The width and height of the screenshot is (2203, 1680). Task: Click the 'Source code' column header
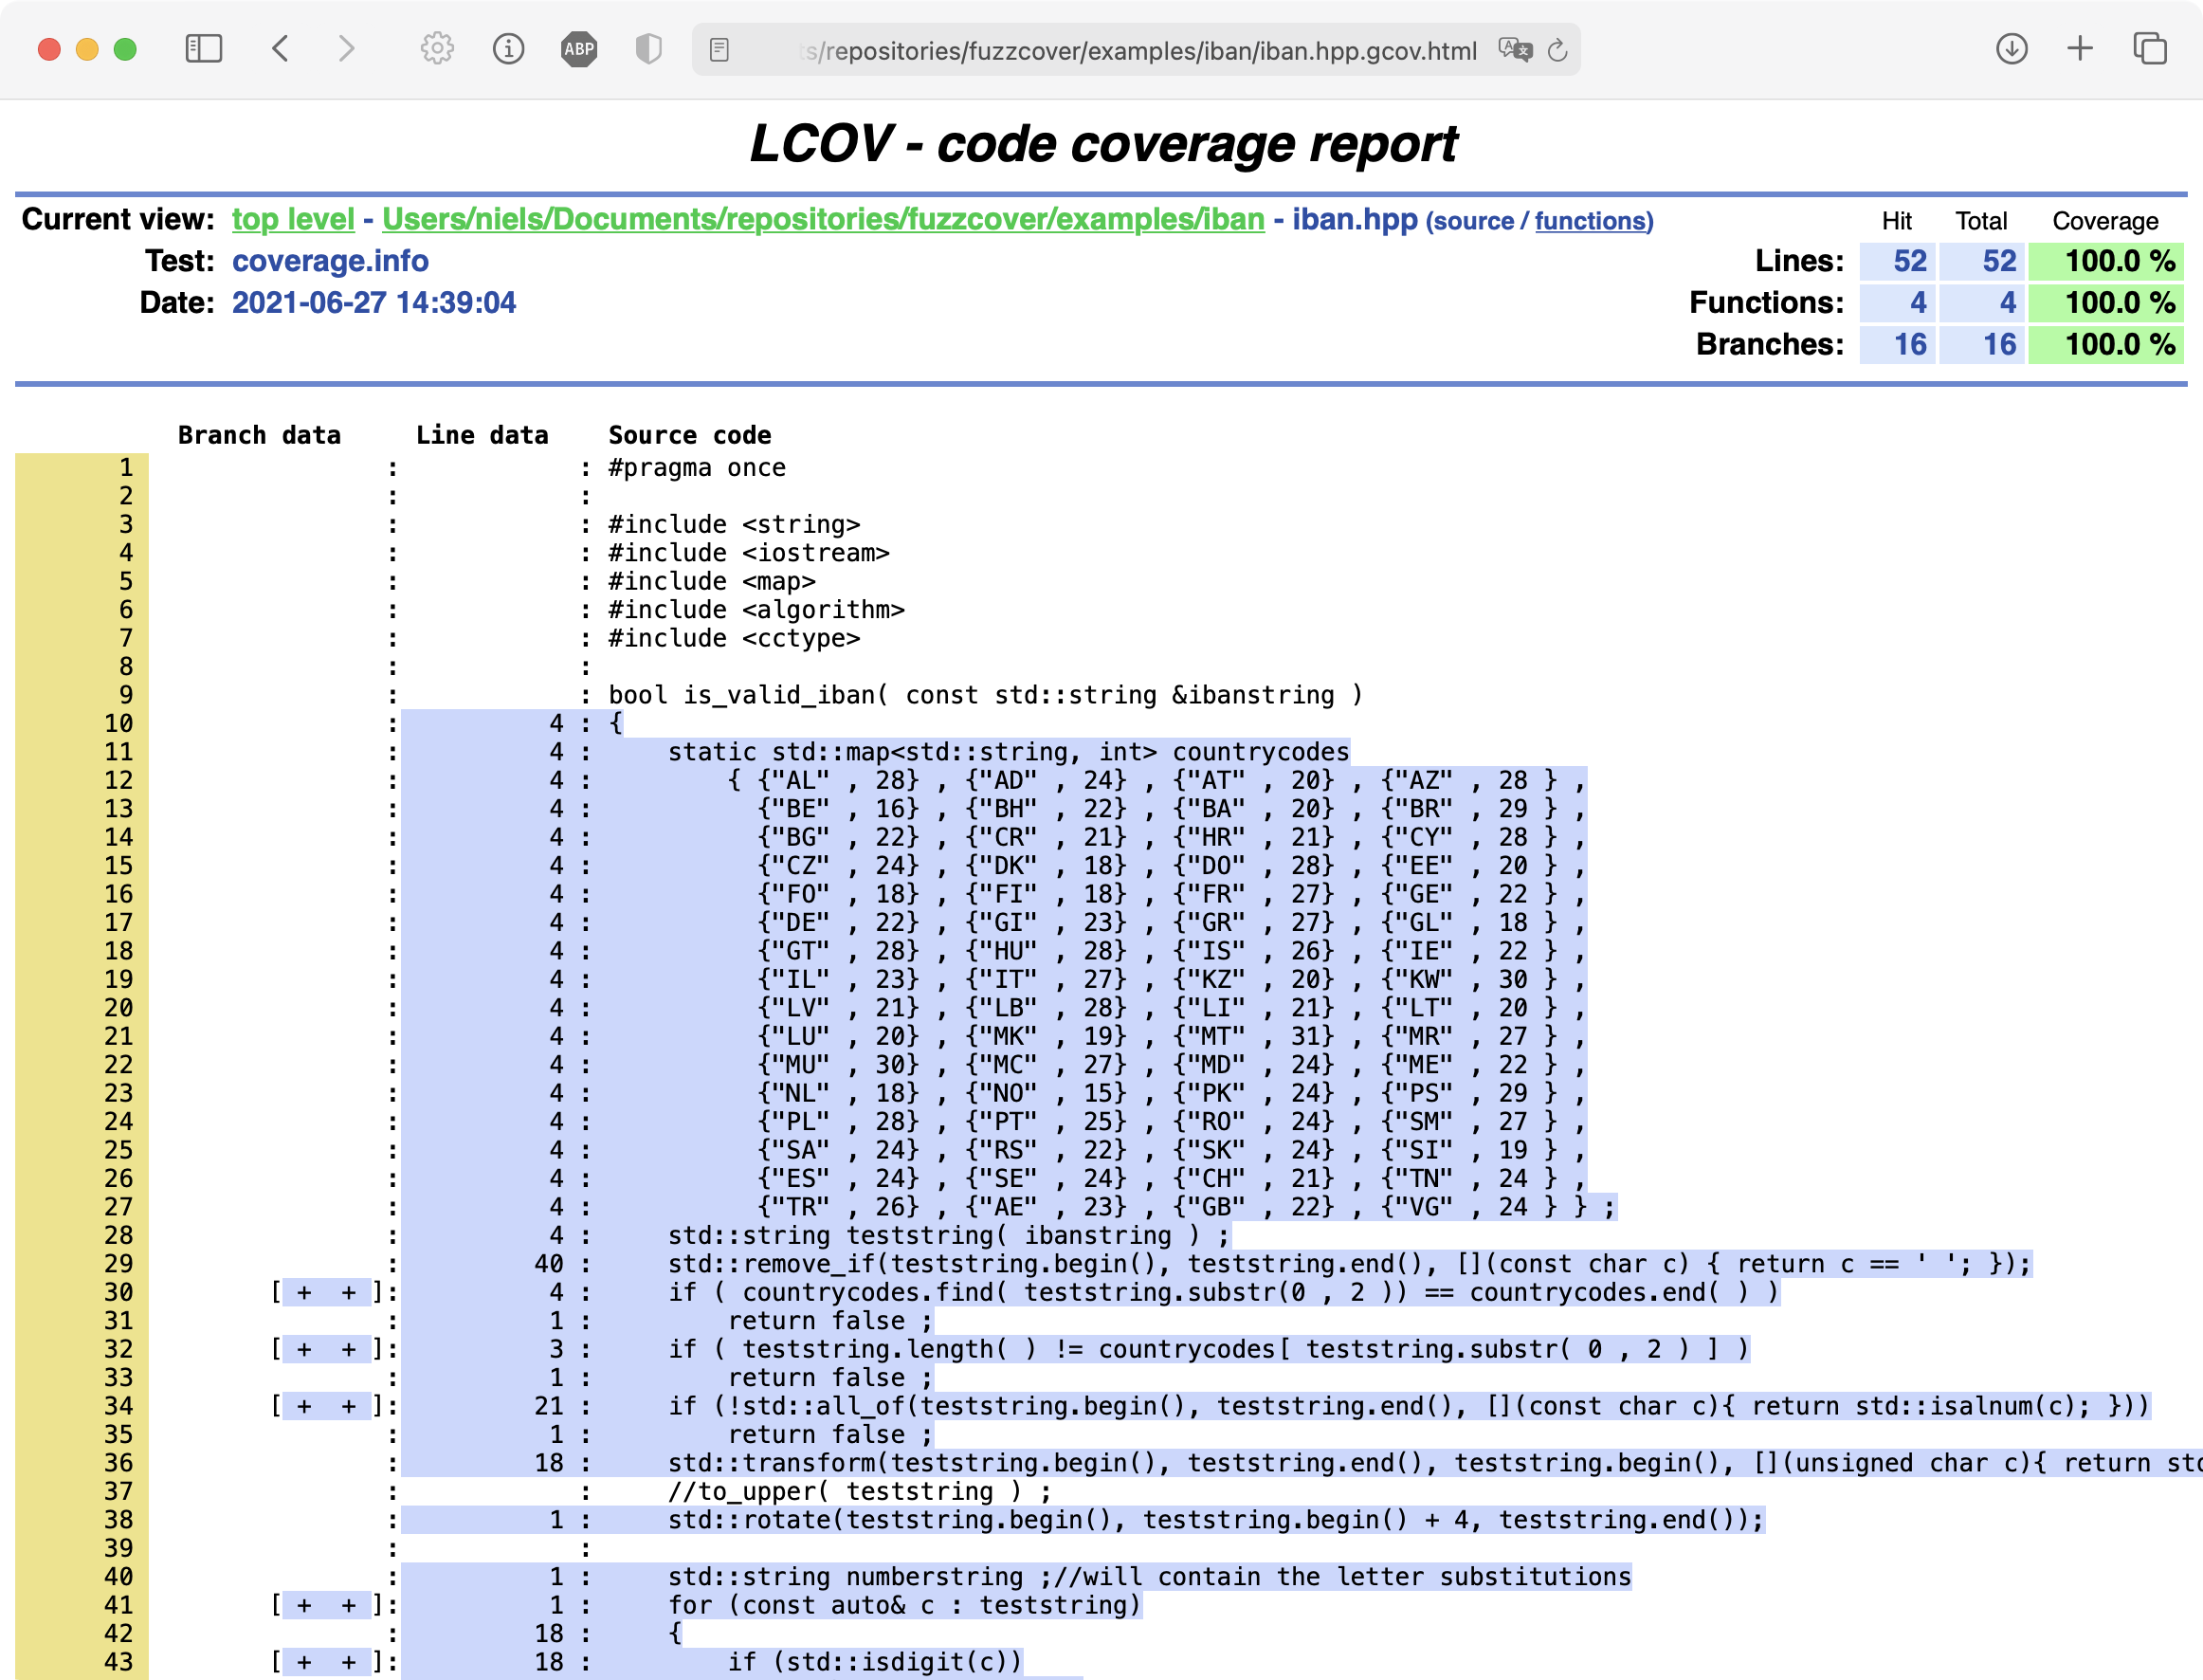pyautogui.click(x=690, y=435)
